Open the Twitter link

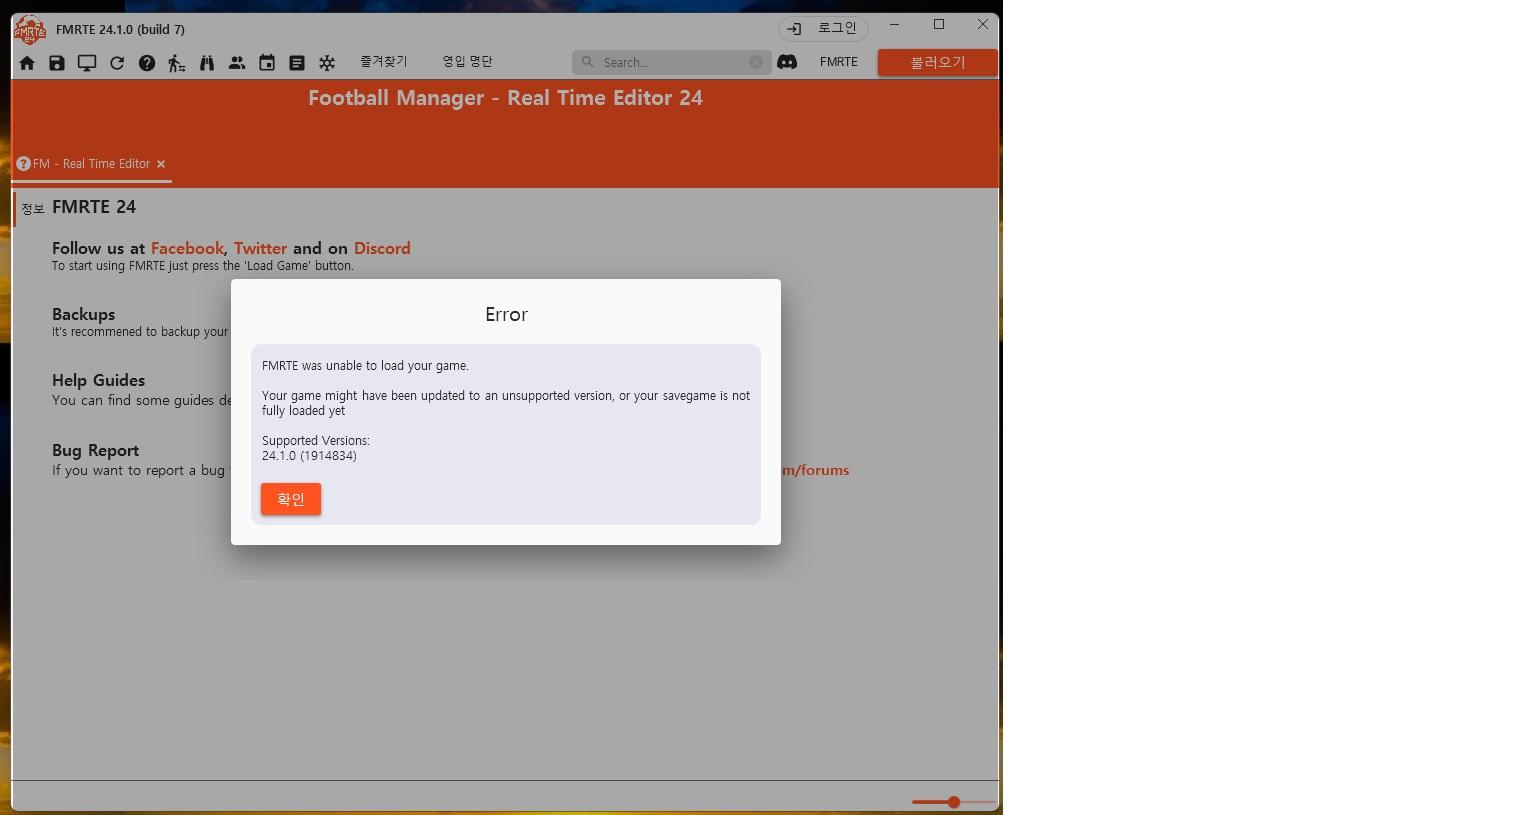pos(260,248)
